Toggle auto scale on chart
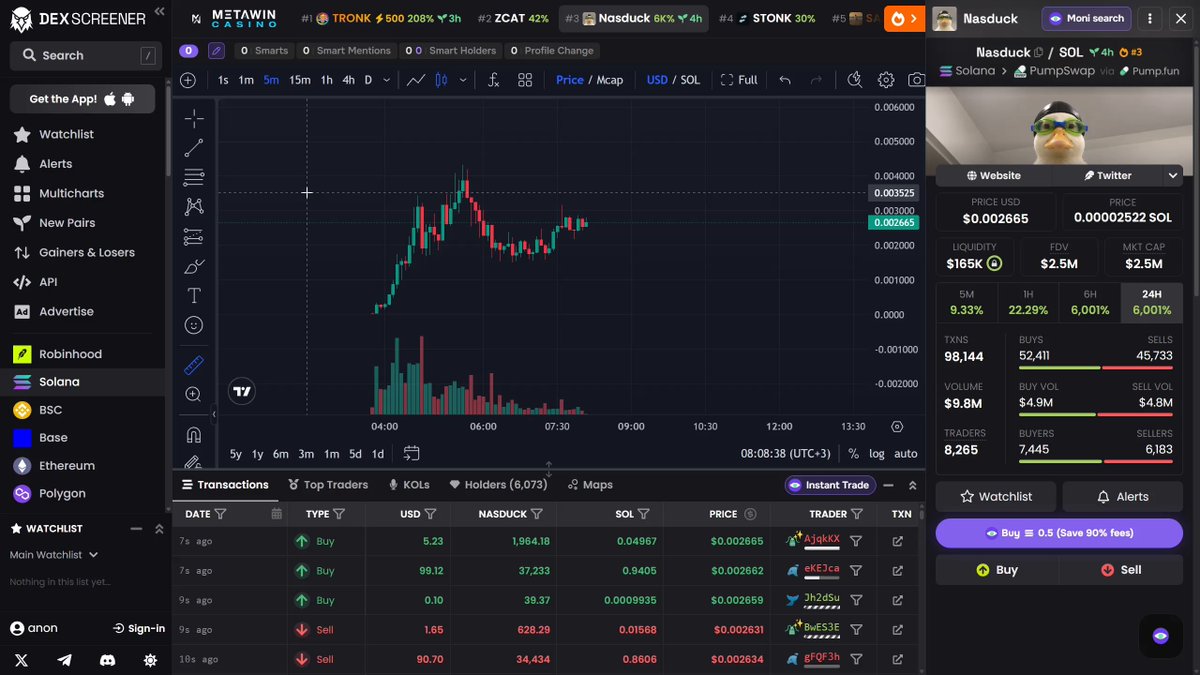The height and width of the screenshot is (675, 1200). pos(906,453)
